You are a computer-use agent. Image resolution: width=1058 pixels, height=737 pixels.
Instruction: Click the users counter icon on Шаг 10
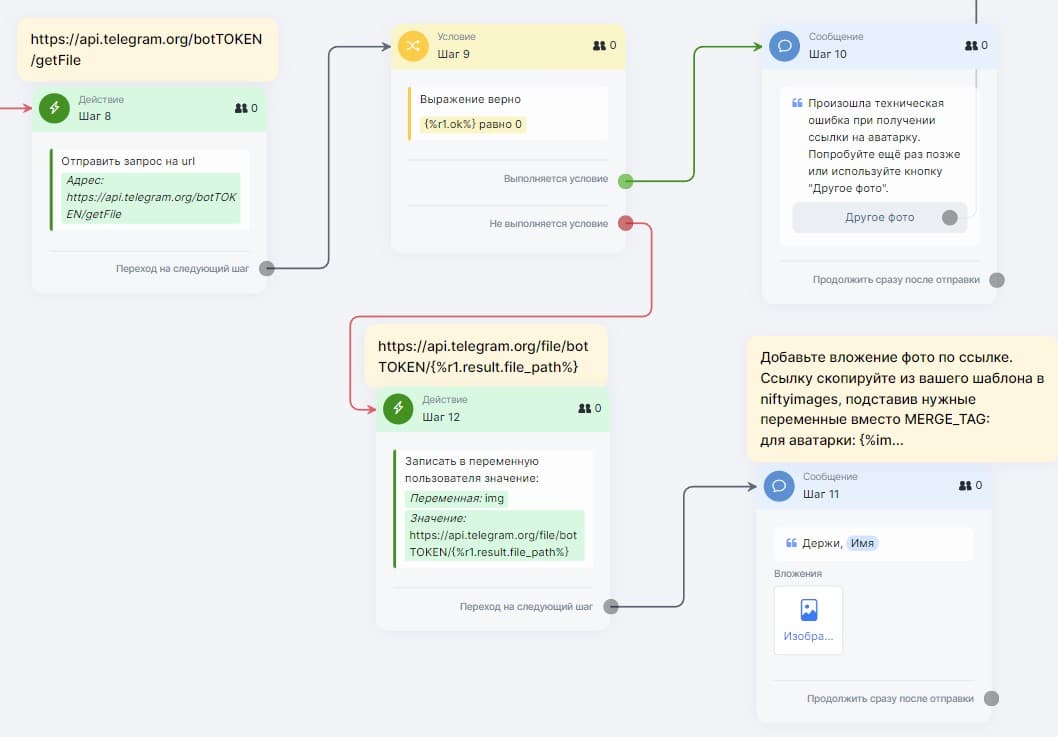coord(970,46)
